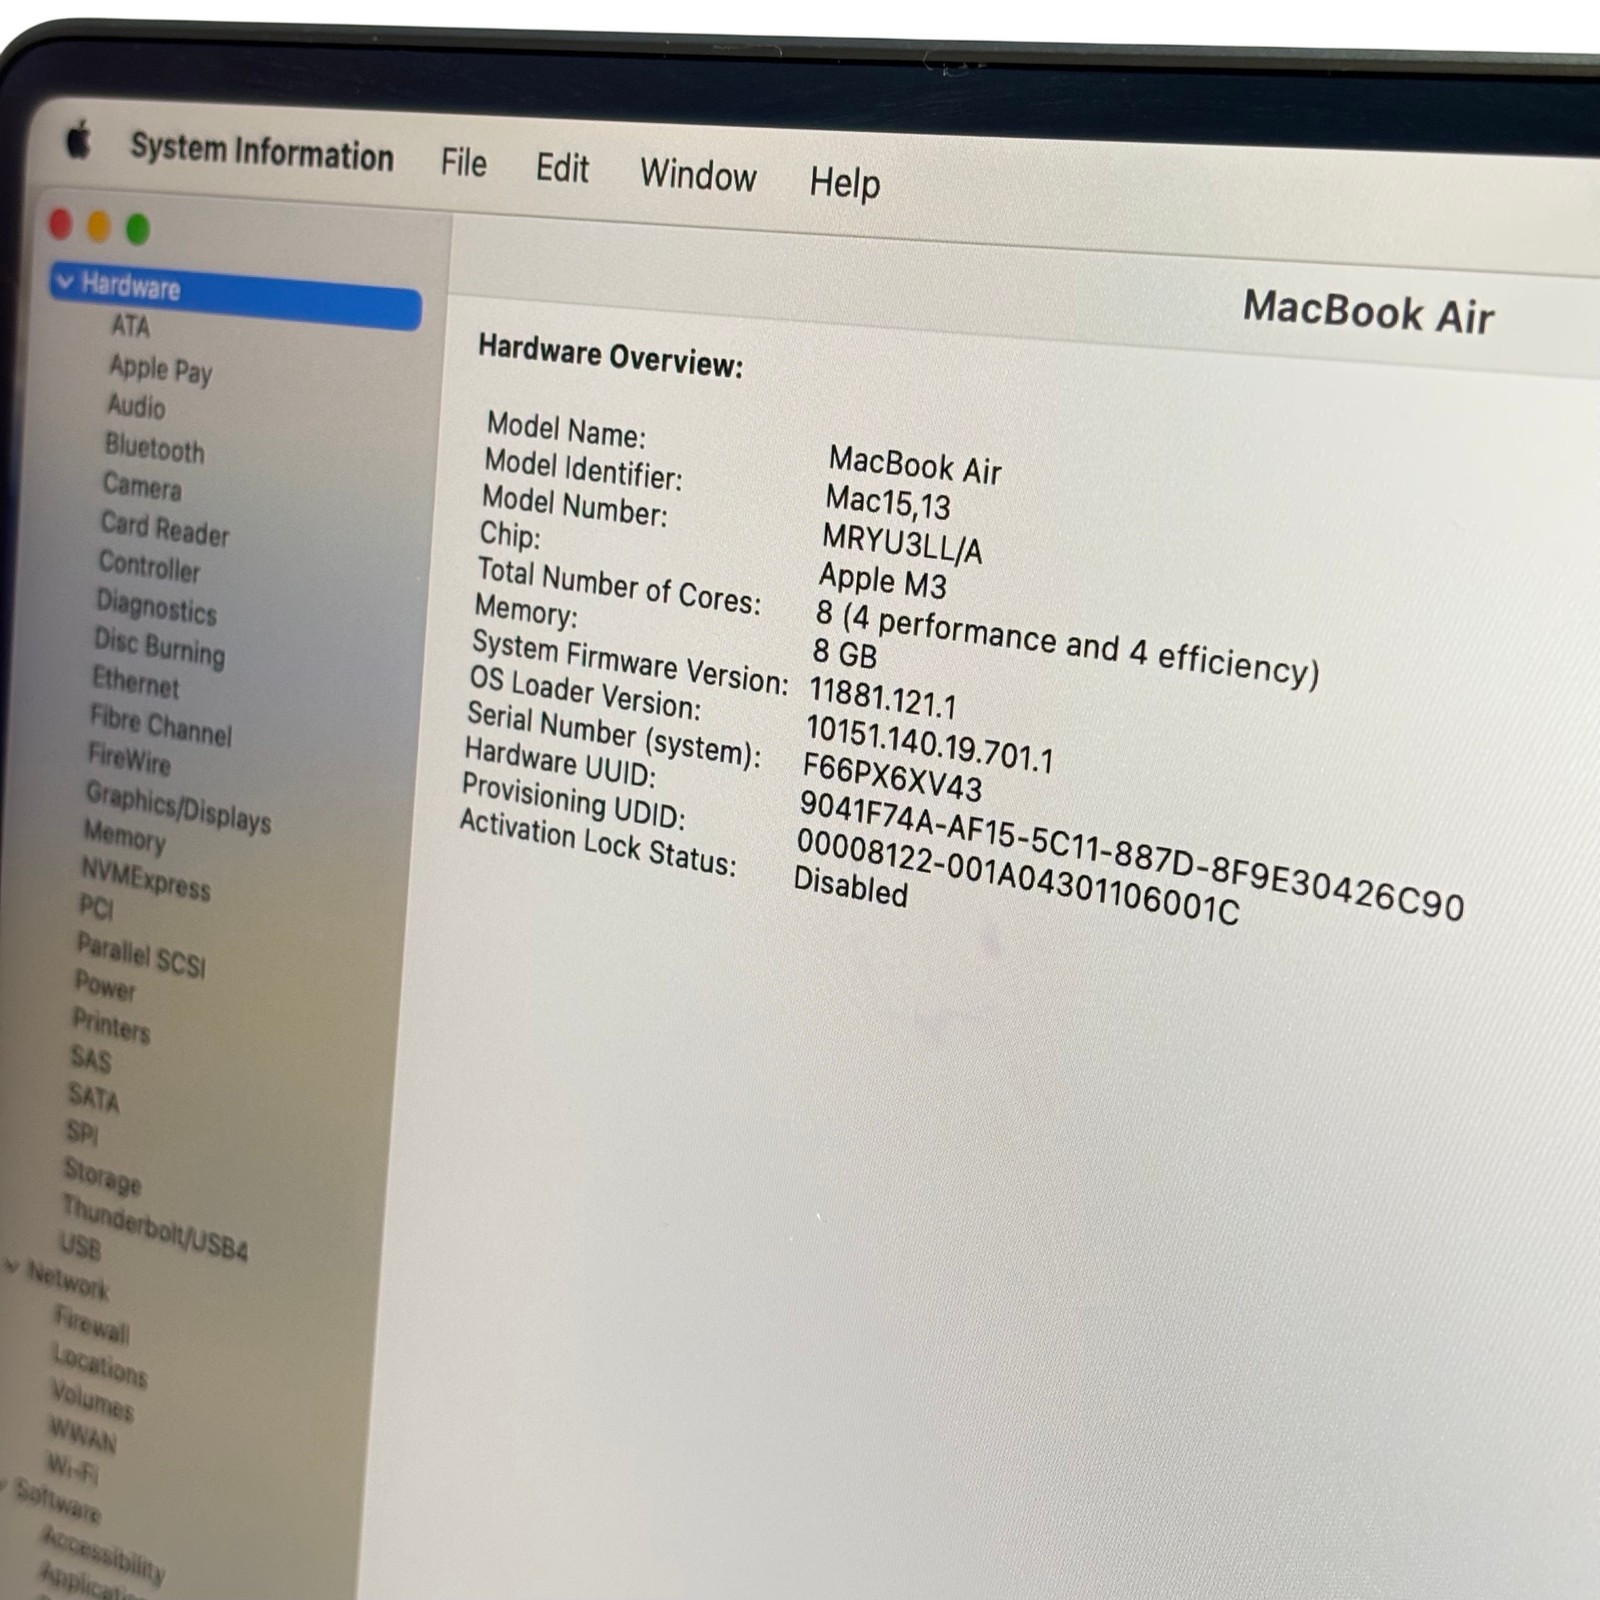Image resolution: width=1600 pixels, height=1600 pixels.
Task: Click the MacBook Air title header
Action: pos(1368,312)
